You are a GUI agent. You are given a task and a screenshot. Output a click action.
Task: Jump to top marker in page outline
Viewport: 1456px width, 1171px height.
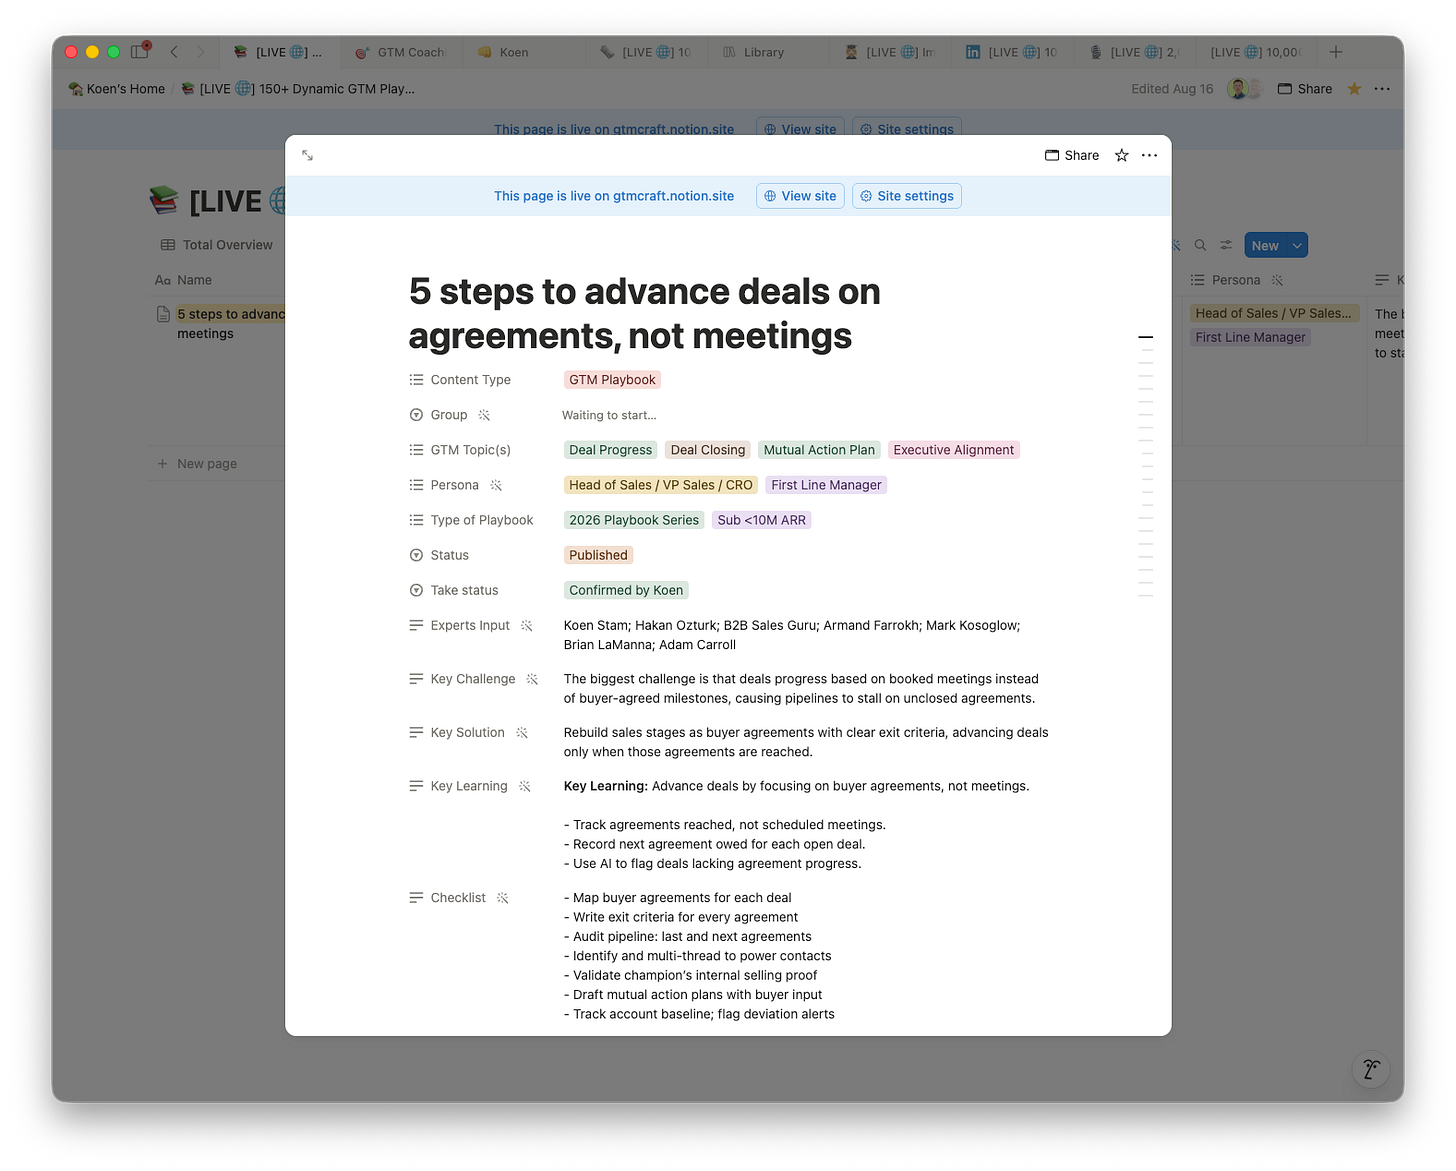(1146, 338)
